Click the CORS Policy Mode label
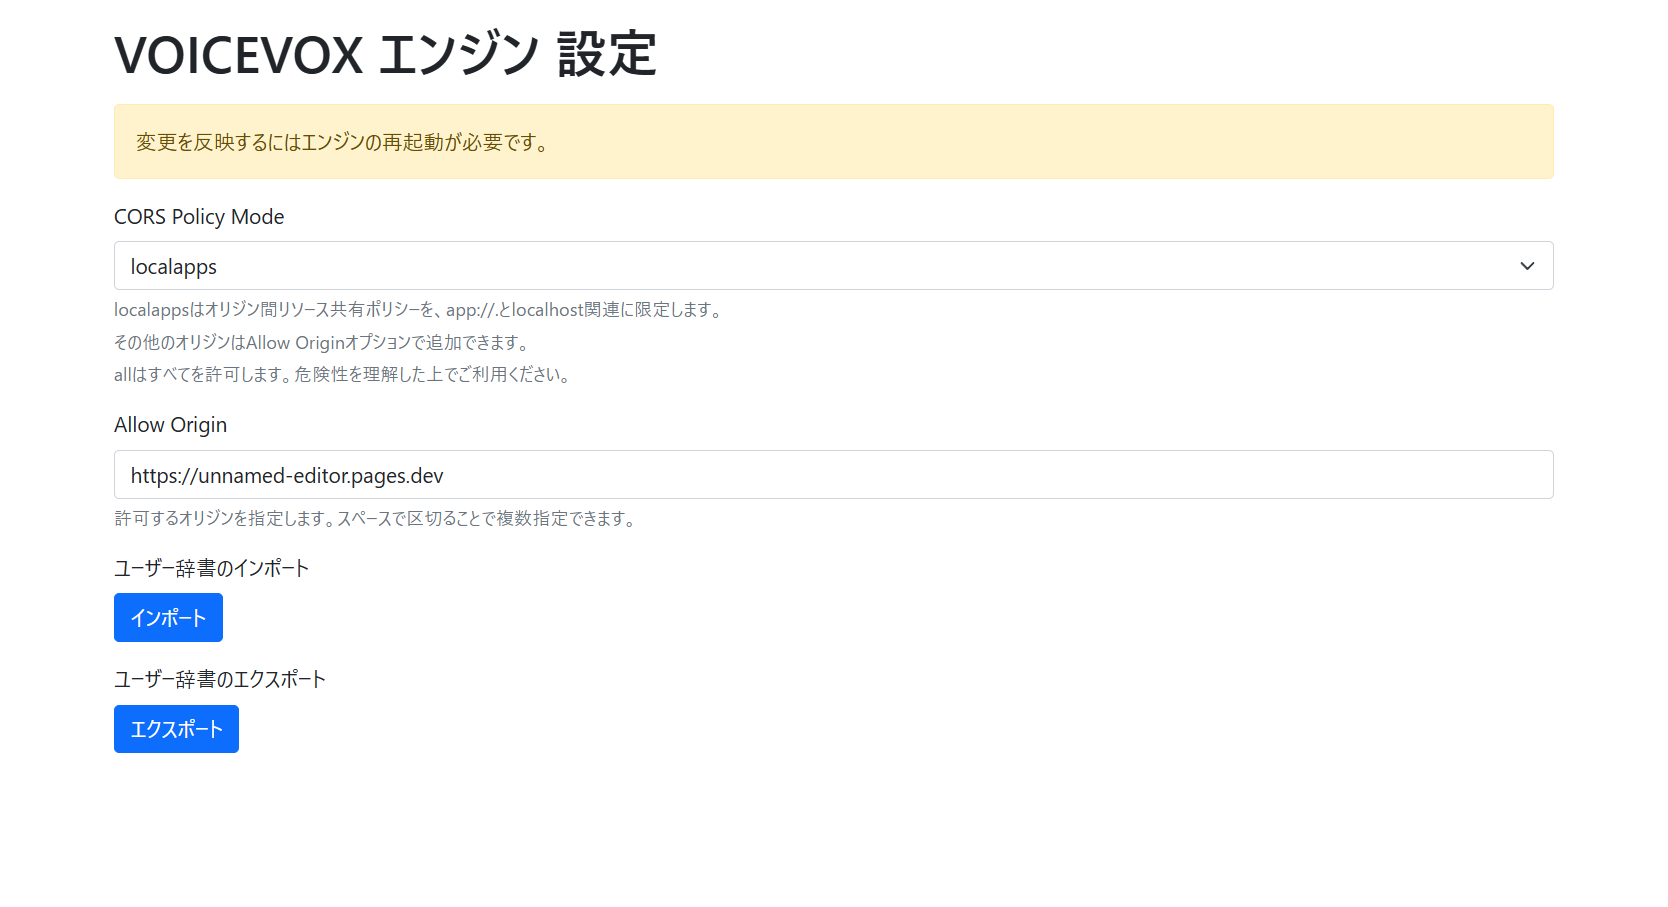 [199, 217]
